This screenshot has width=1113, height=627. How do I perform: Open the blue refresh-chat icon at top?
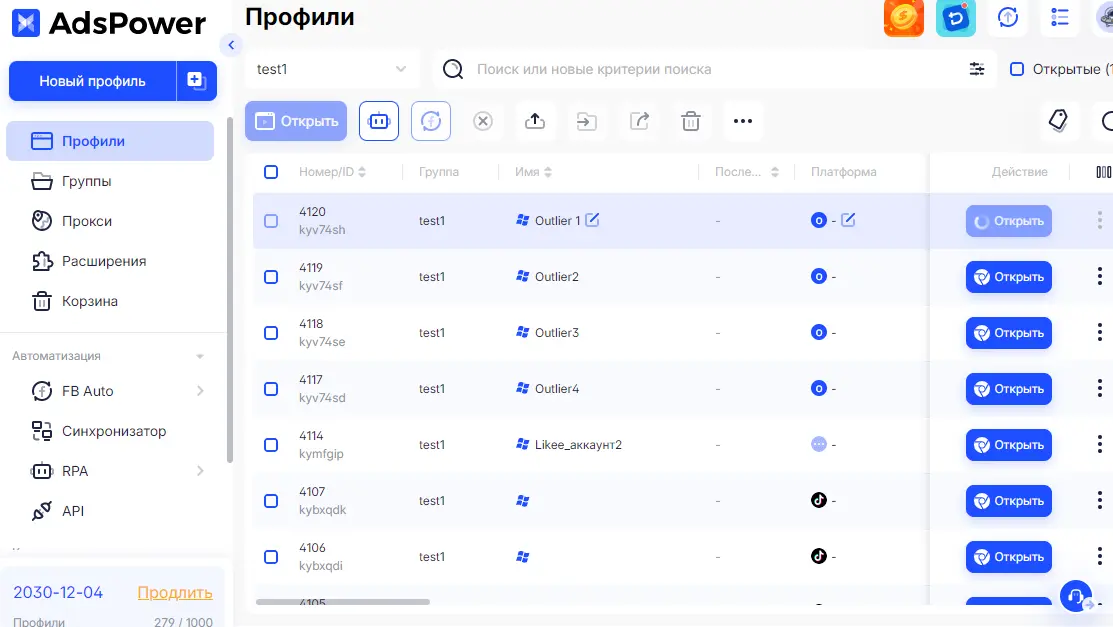tap(955, 17)
